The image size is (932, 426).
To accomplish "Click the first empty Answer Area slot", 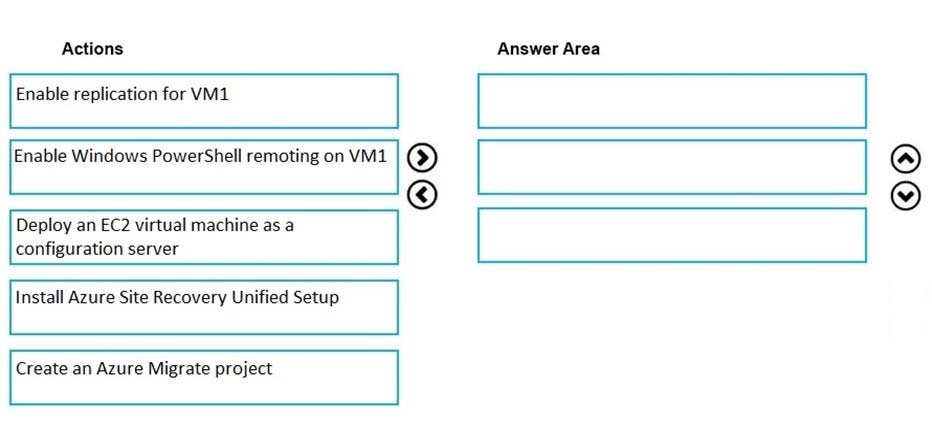I will pyautogui.click(x=672, y=101).
